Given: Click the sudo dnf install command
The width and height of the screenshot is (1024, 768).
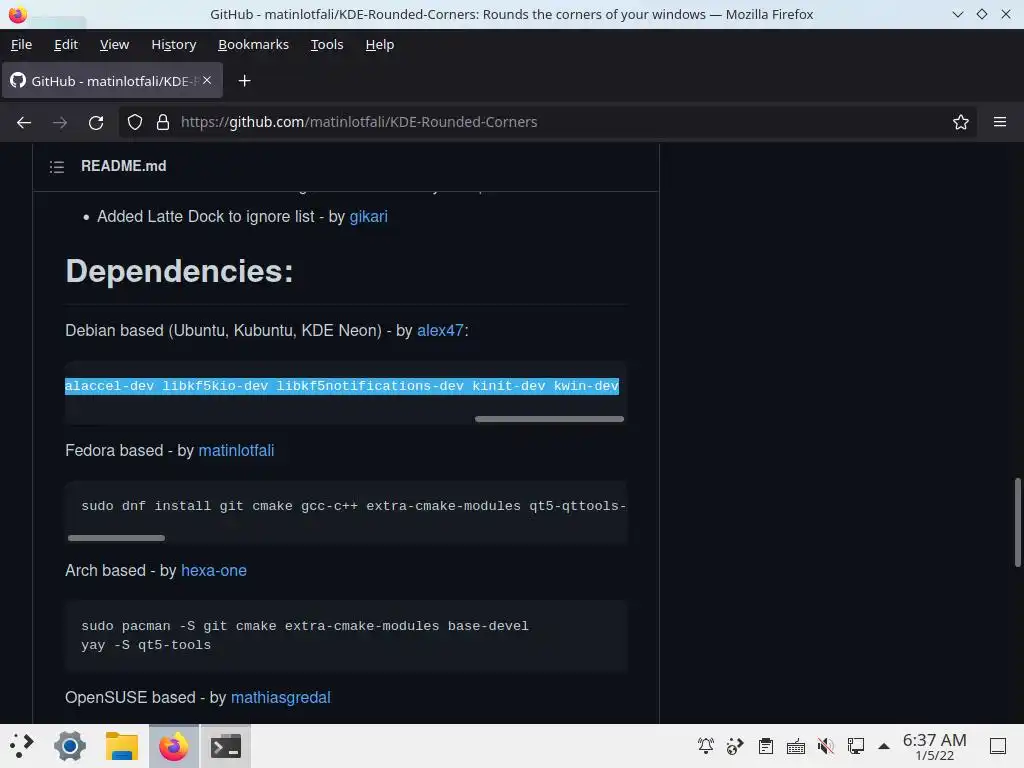Looking at the screenshot, I should (353, 506).
